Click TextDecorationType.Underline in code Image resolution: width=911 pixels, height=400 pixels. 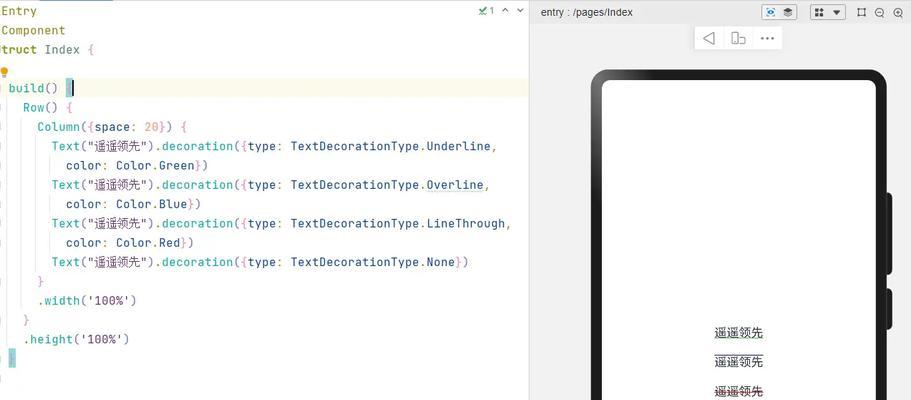point(391,147)
